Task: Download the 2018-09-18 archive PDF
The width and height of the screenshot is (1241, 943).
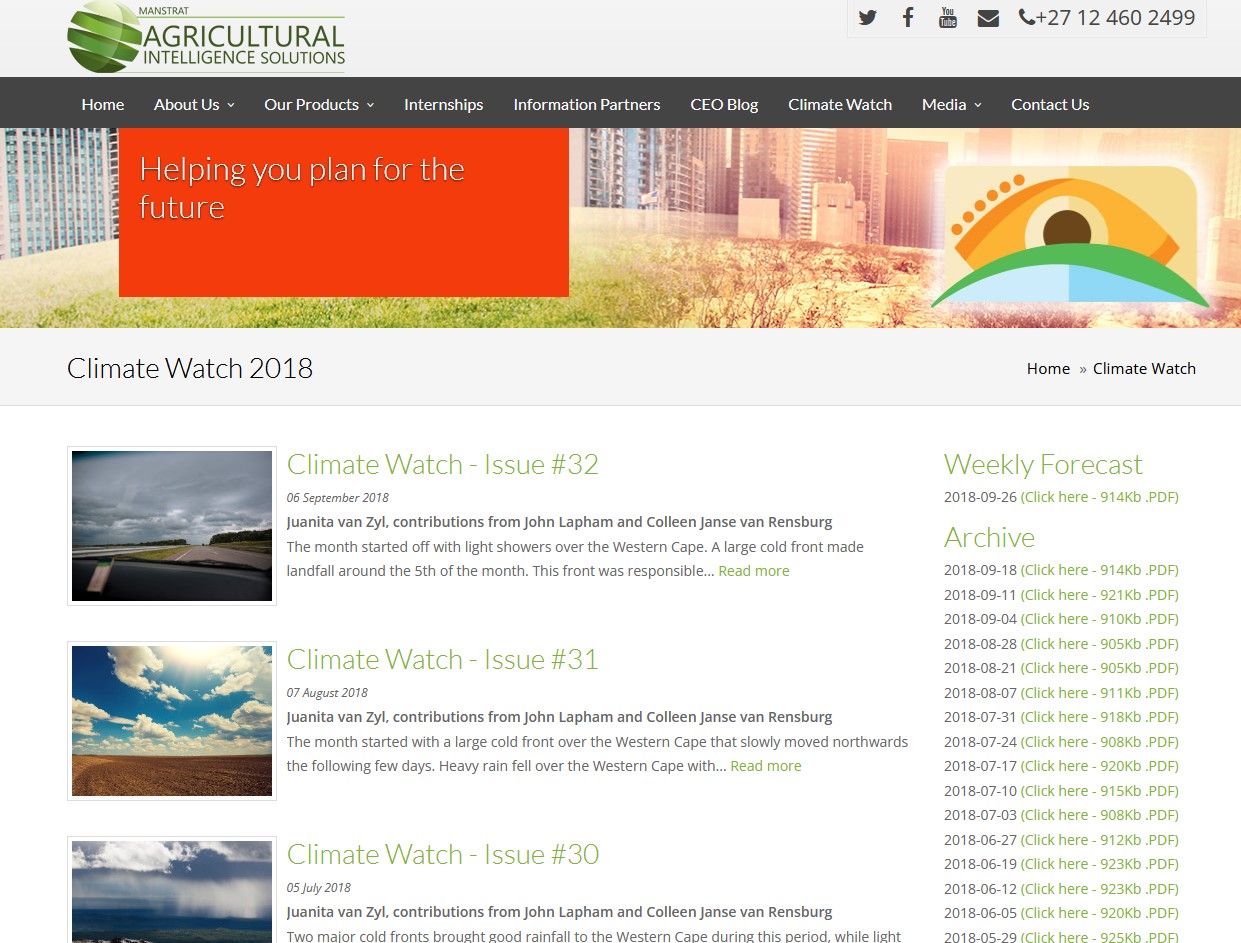Action: pos(1099,570)
